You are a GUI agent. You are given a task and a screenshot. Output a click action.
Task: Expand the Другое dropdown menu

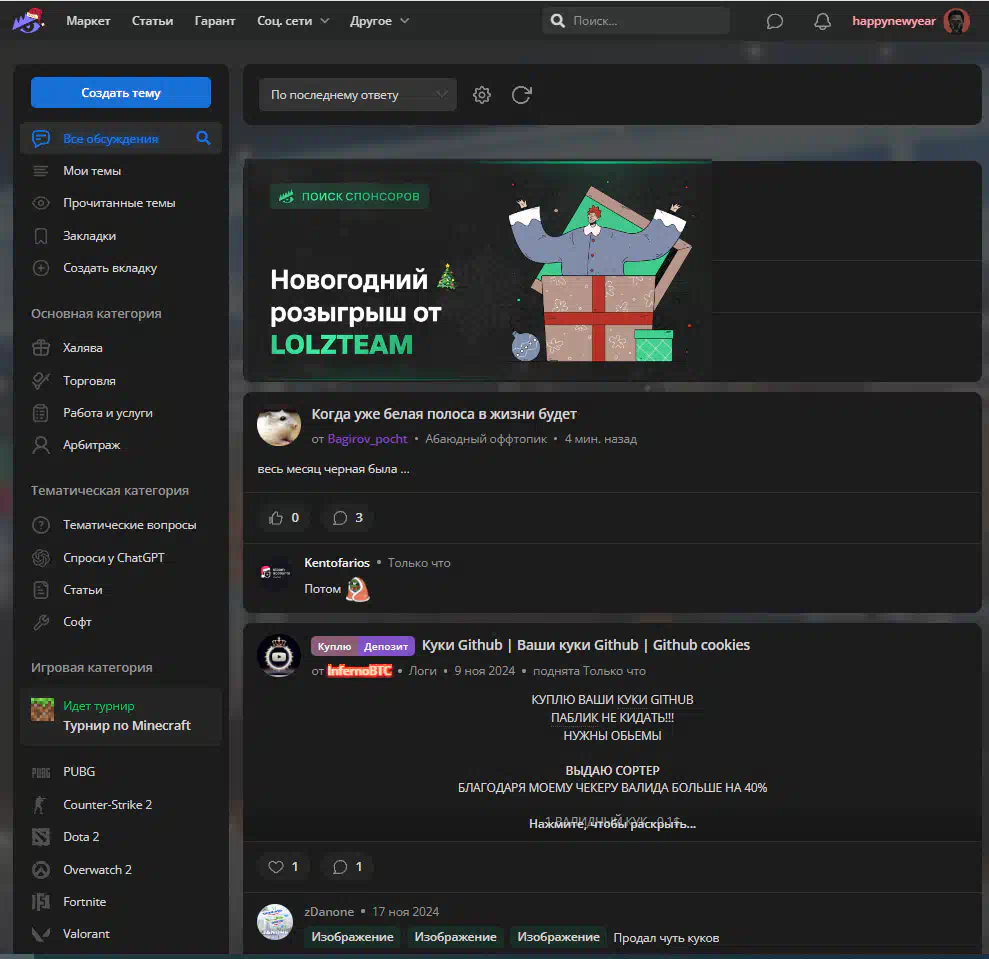click(x=379, y=21)
